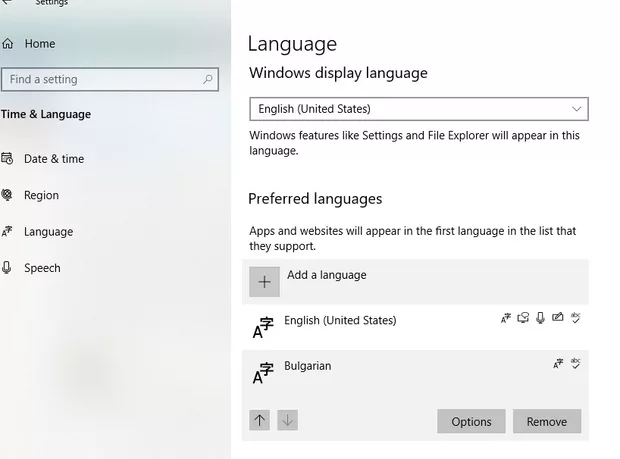This screenshot has height=459, width=620.
Task: Click English spell-check abc icon
Action: [x=576, y=317]
